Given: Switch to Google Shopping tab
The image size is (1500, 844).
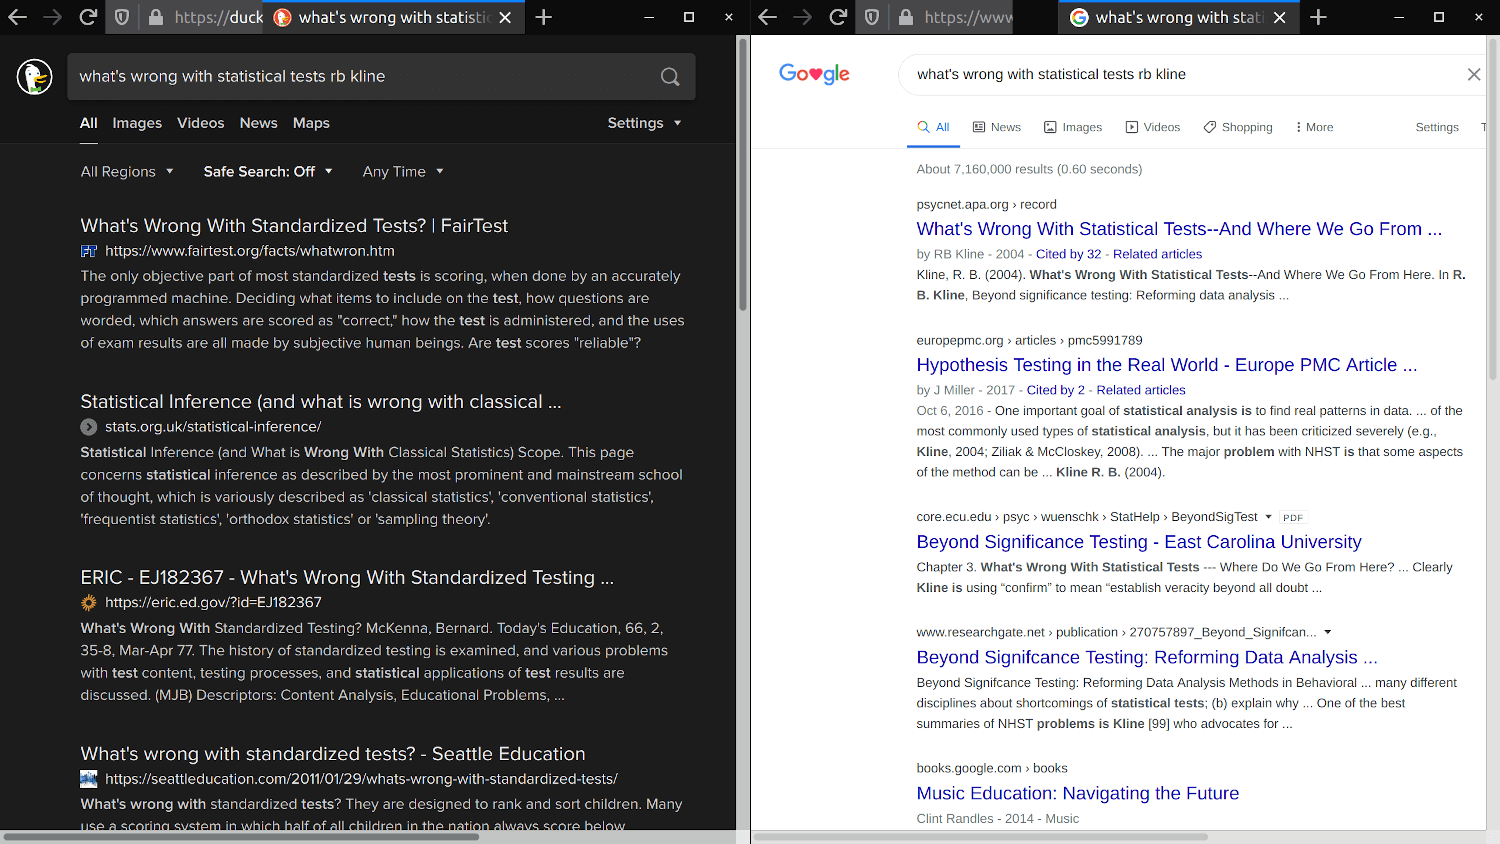Looking at the screenshot, I should coord(1237,127).
